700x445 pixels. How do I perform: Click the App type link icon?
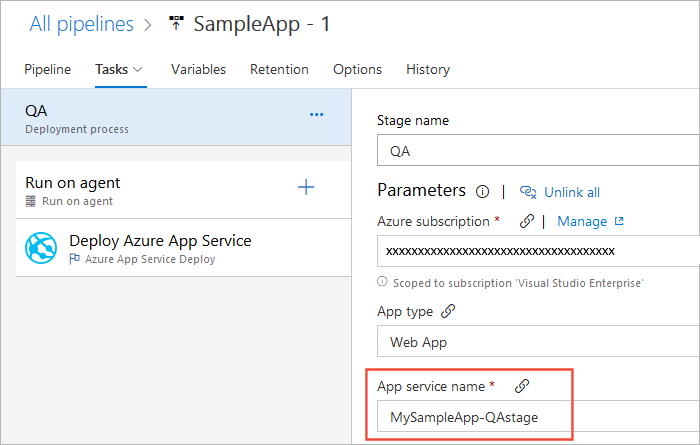448,311
